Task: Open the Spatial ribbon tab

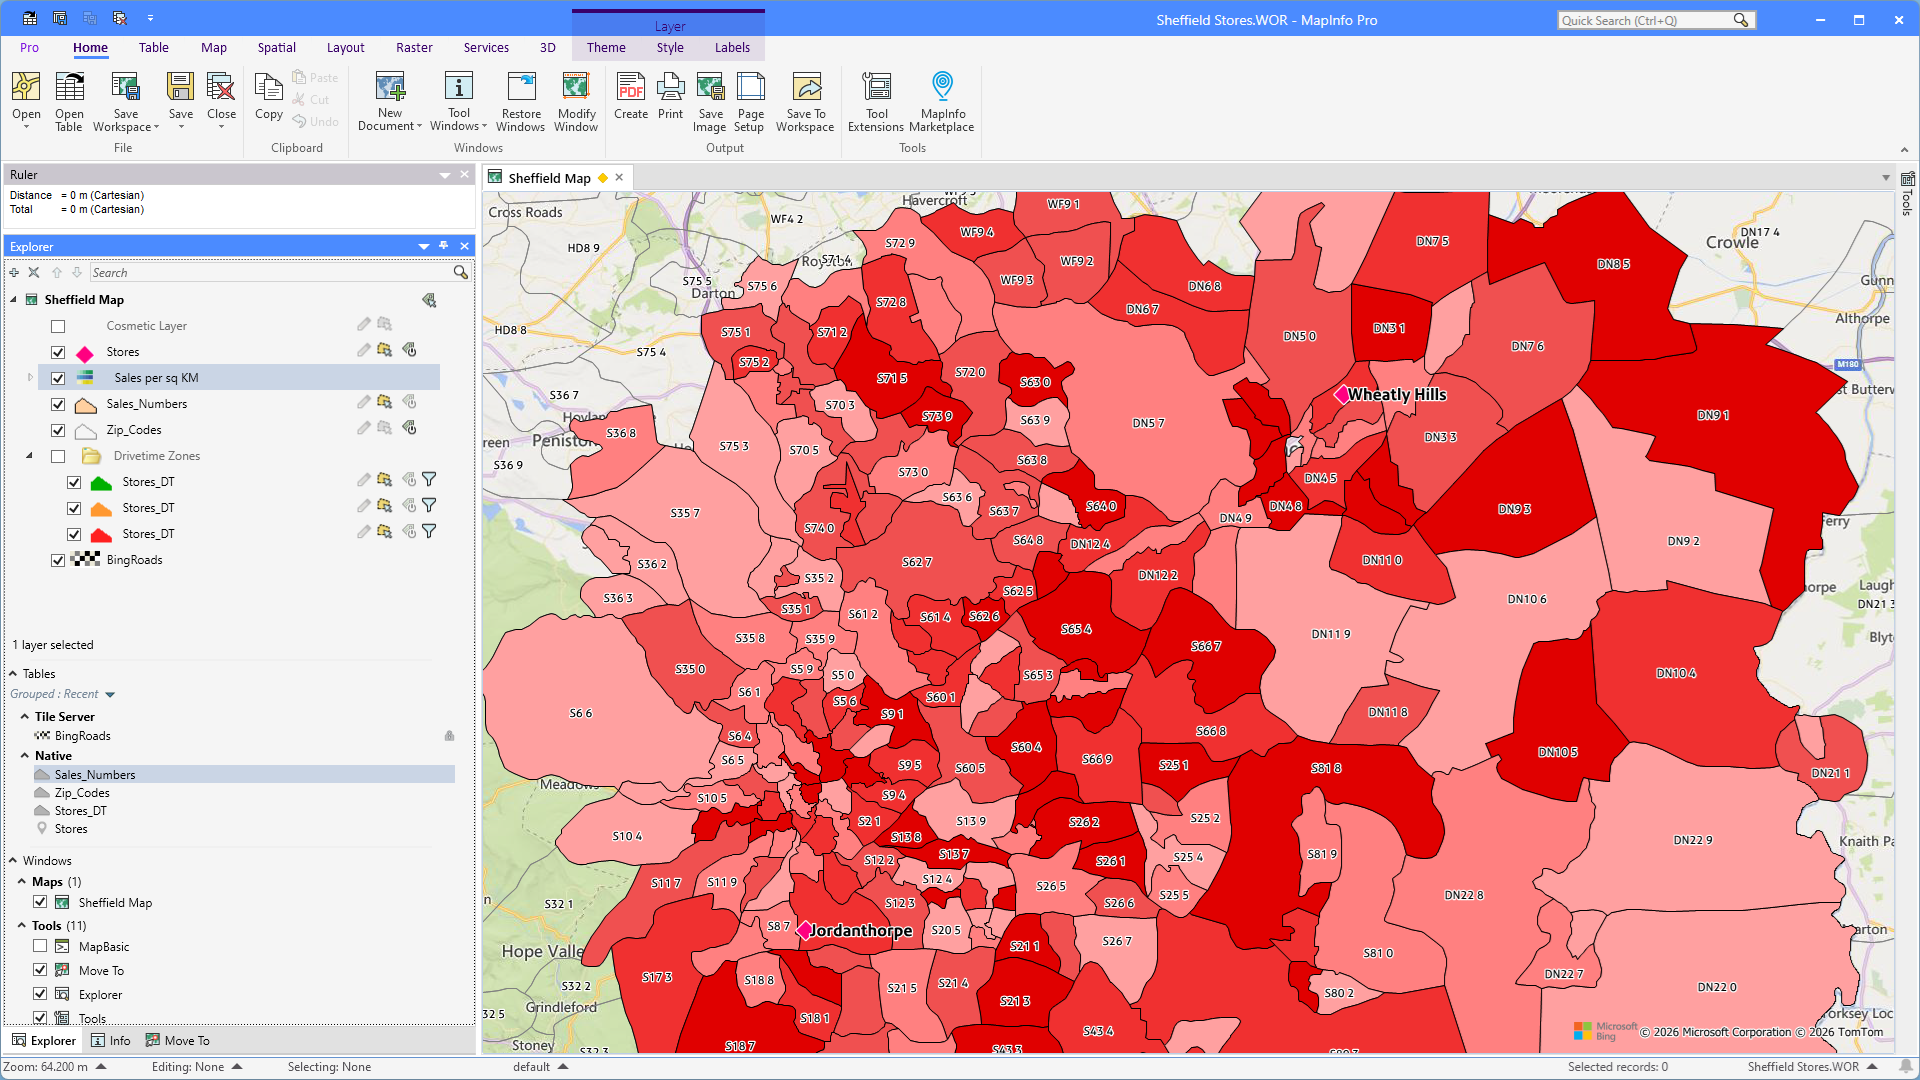Action: tap(276, 47)
